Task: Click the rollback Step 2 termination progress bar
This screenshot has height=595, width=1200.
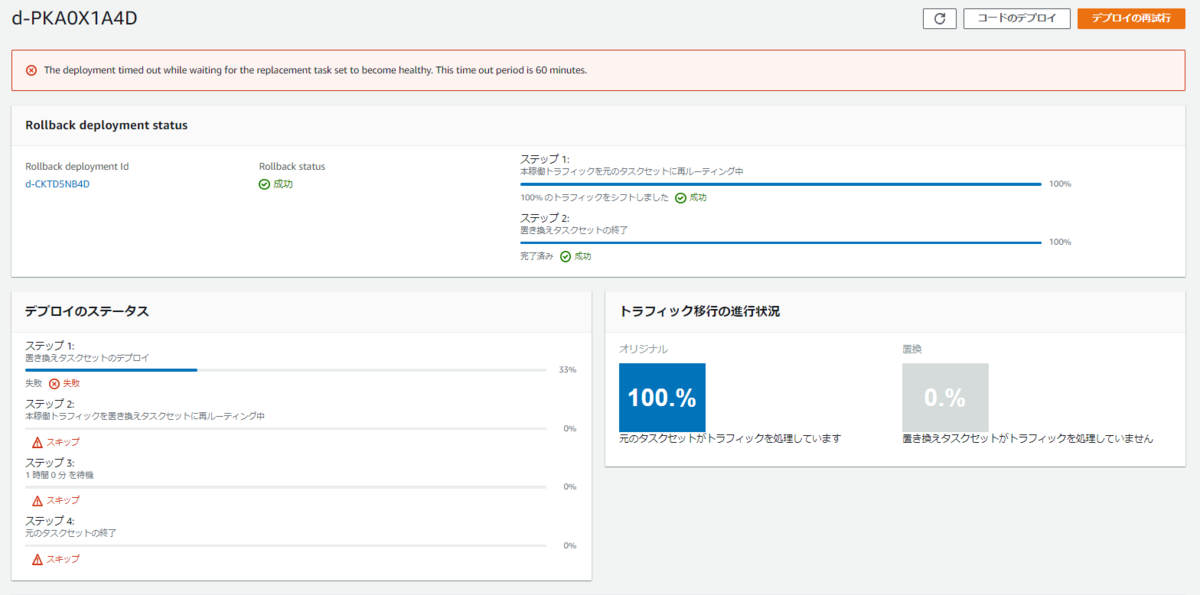Action: tap(780, 242)
